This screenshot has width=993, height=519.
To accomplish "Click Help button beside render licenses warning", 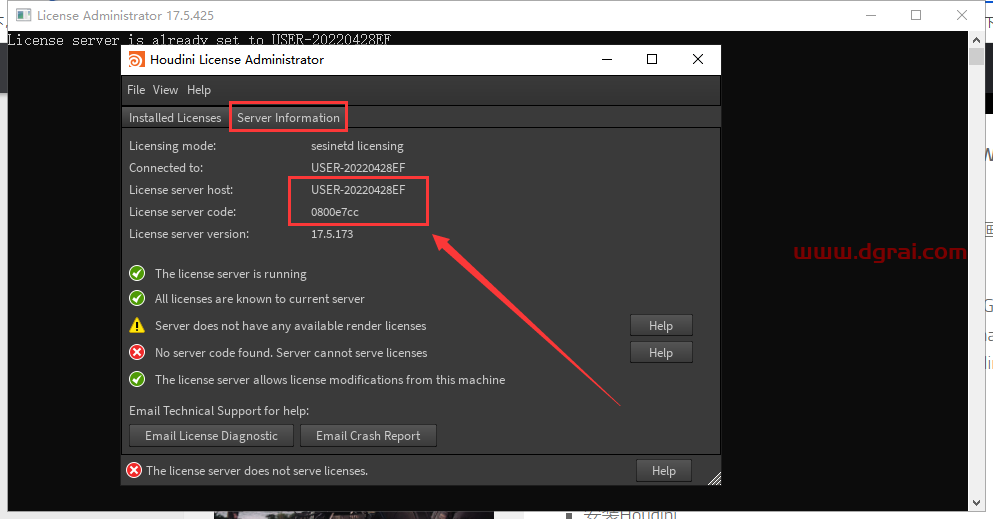I will (x=661, y=325).
